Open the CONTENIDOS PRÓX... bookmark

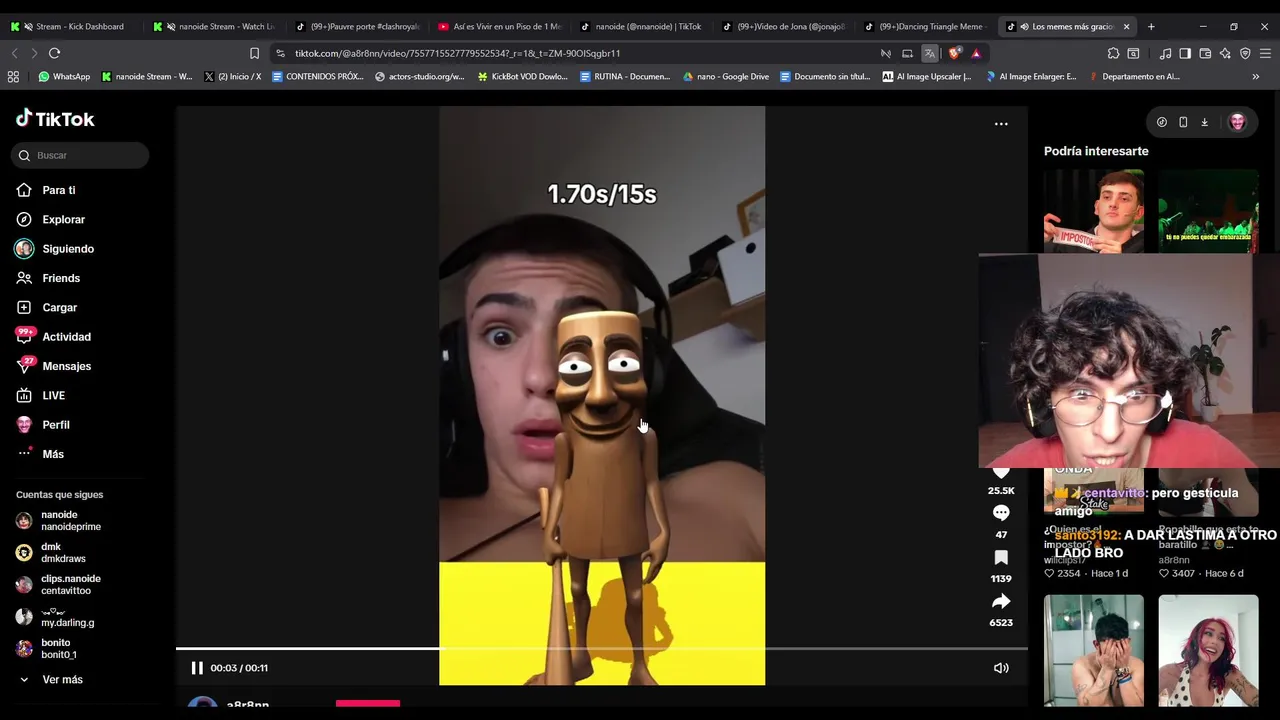point(318,76)
